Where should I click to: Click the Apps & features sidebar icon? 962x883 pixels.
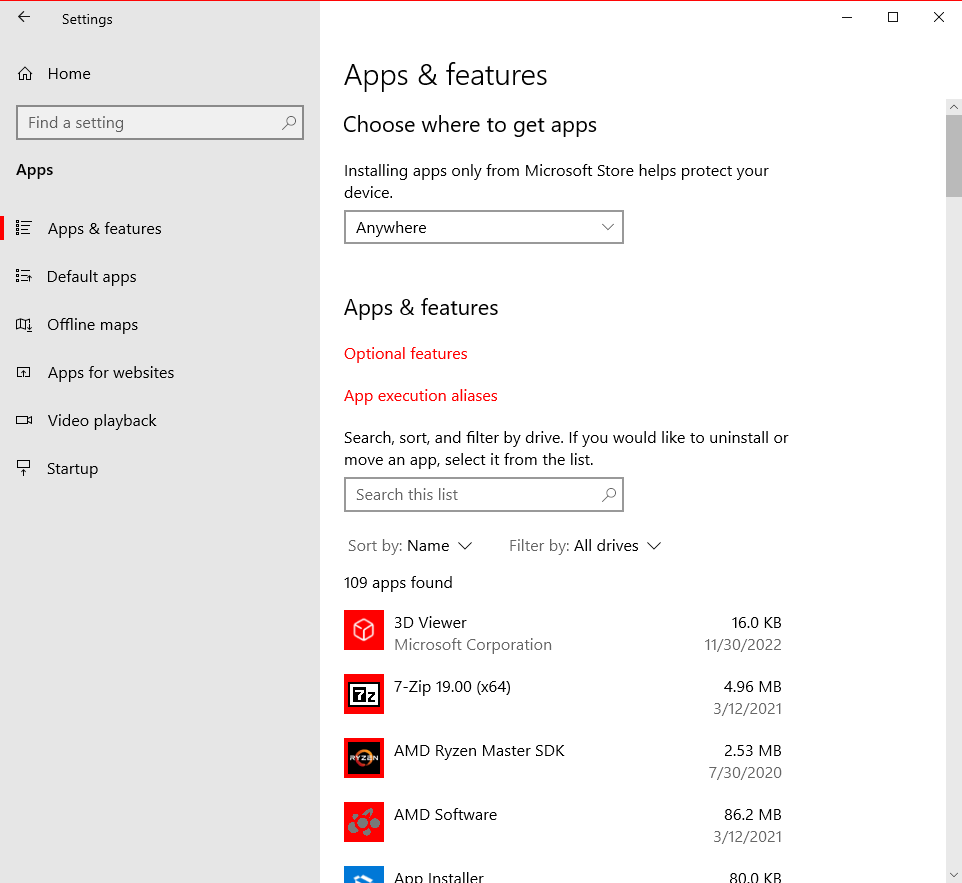[23, 228]
